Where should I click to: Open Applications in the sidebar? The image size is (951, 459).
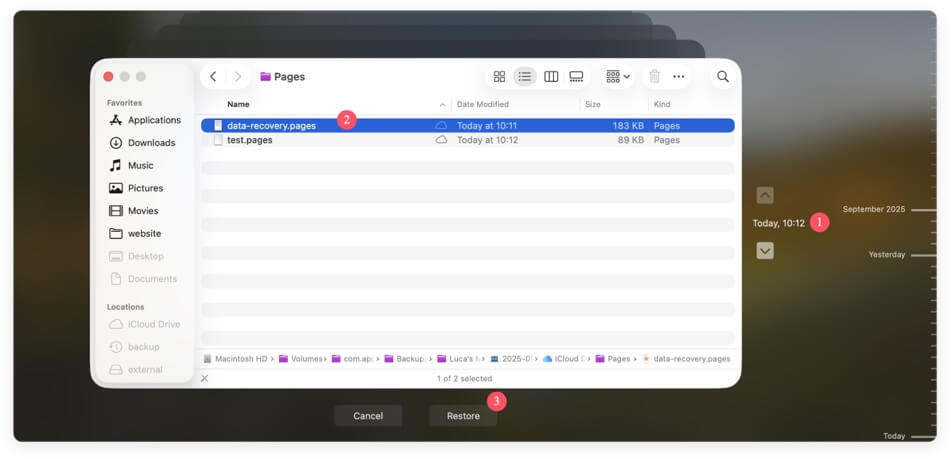(x=145, y=120)
